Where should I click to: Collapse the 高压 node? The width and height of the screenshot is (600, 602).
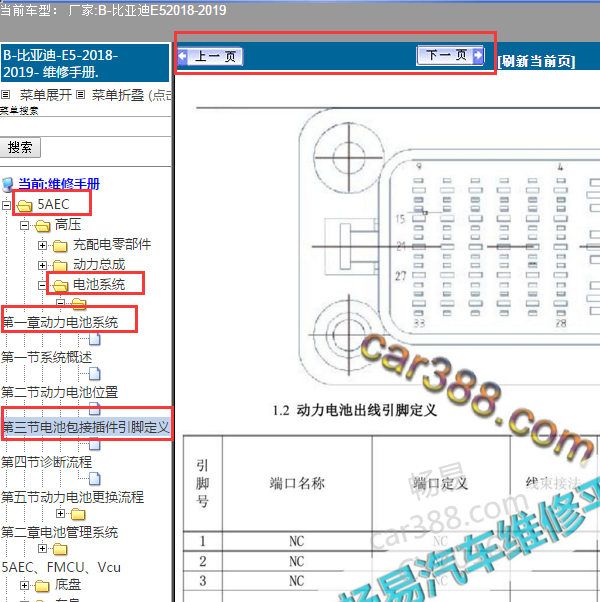(25, 225)
